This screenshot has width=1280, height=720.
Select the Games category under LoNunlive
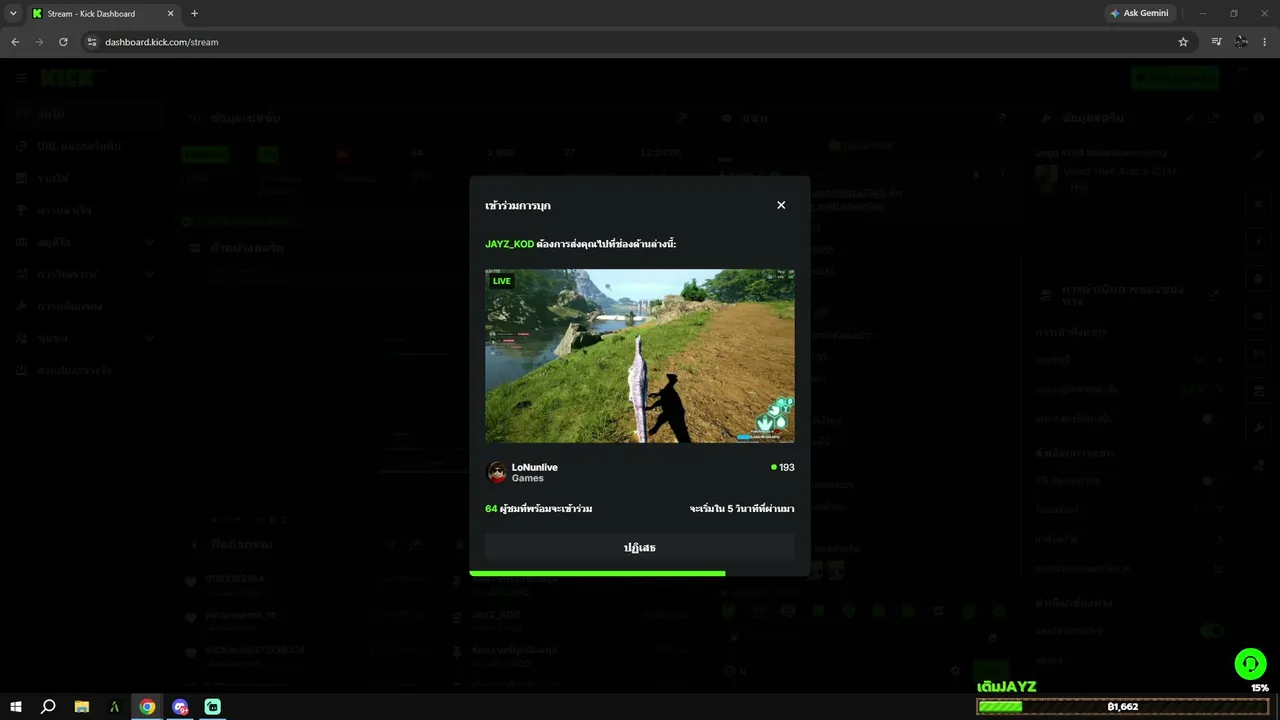tap(528, 479)
